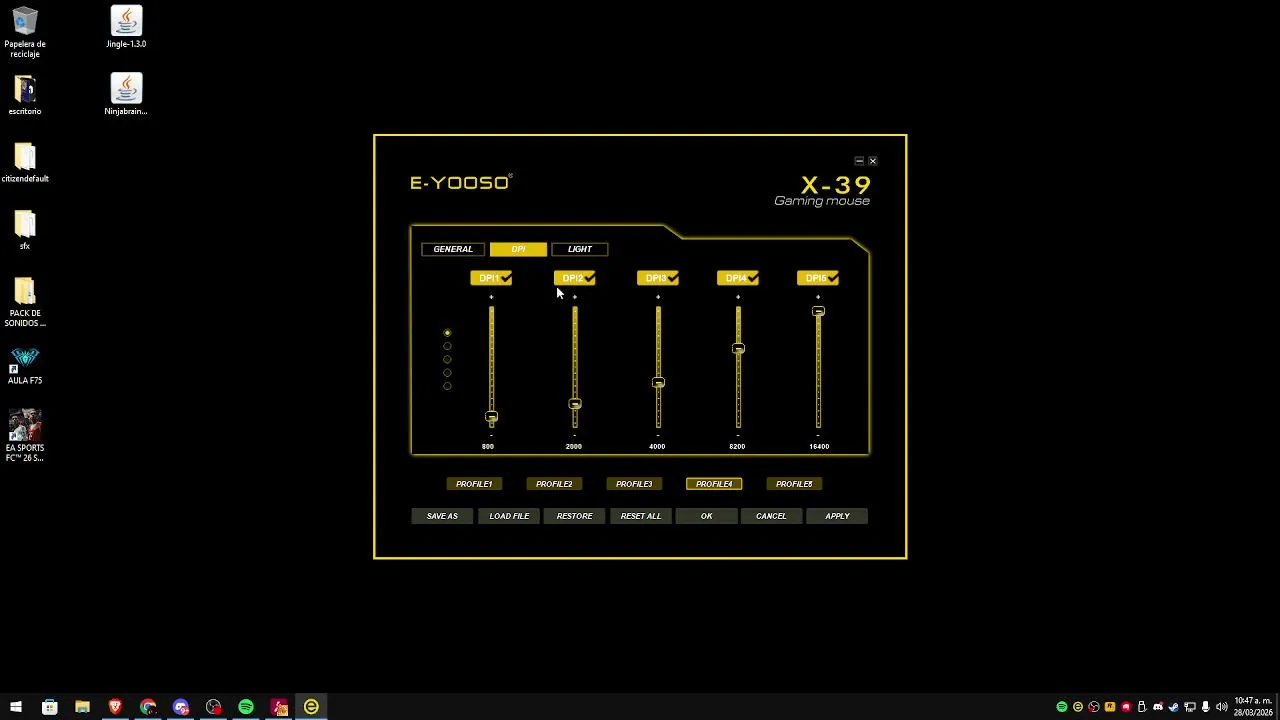Open Discord from taskbar
Screen dimensions: 1280x720
coord(181,707)
